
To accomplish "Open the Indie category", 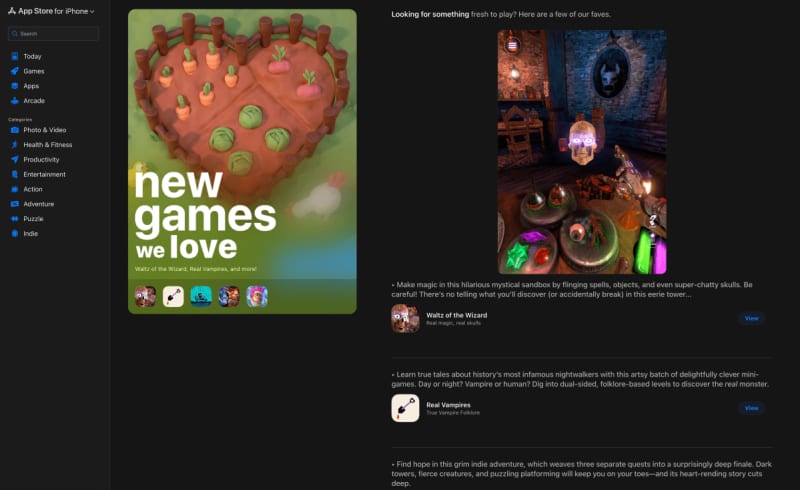I will [x=30, y=234].
